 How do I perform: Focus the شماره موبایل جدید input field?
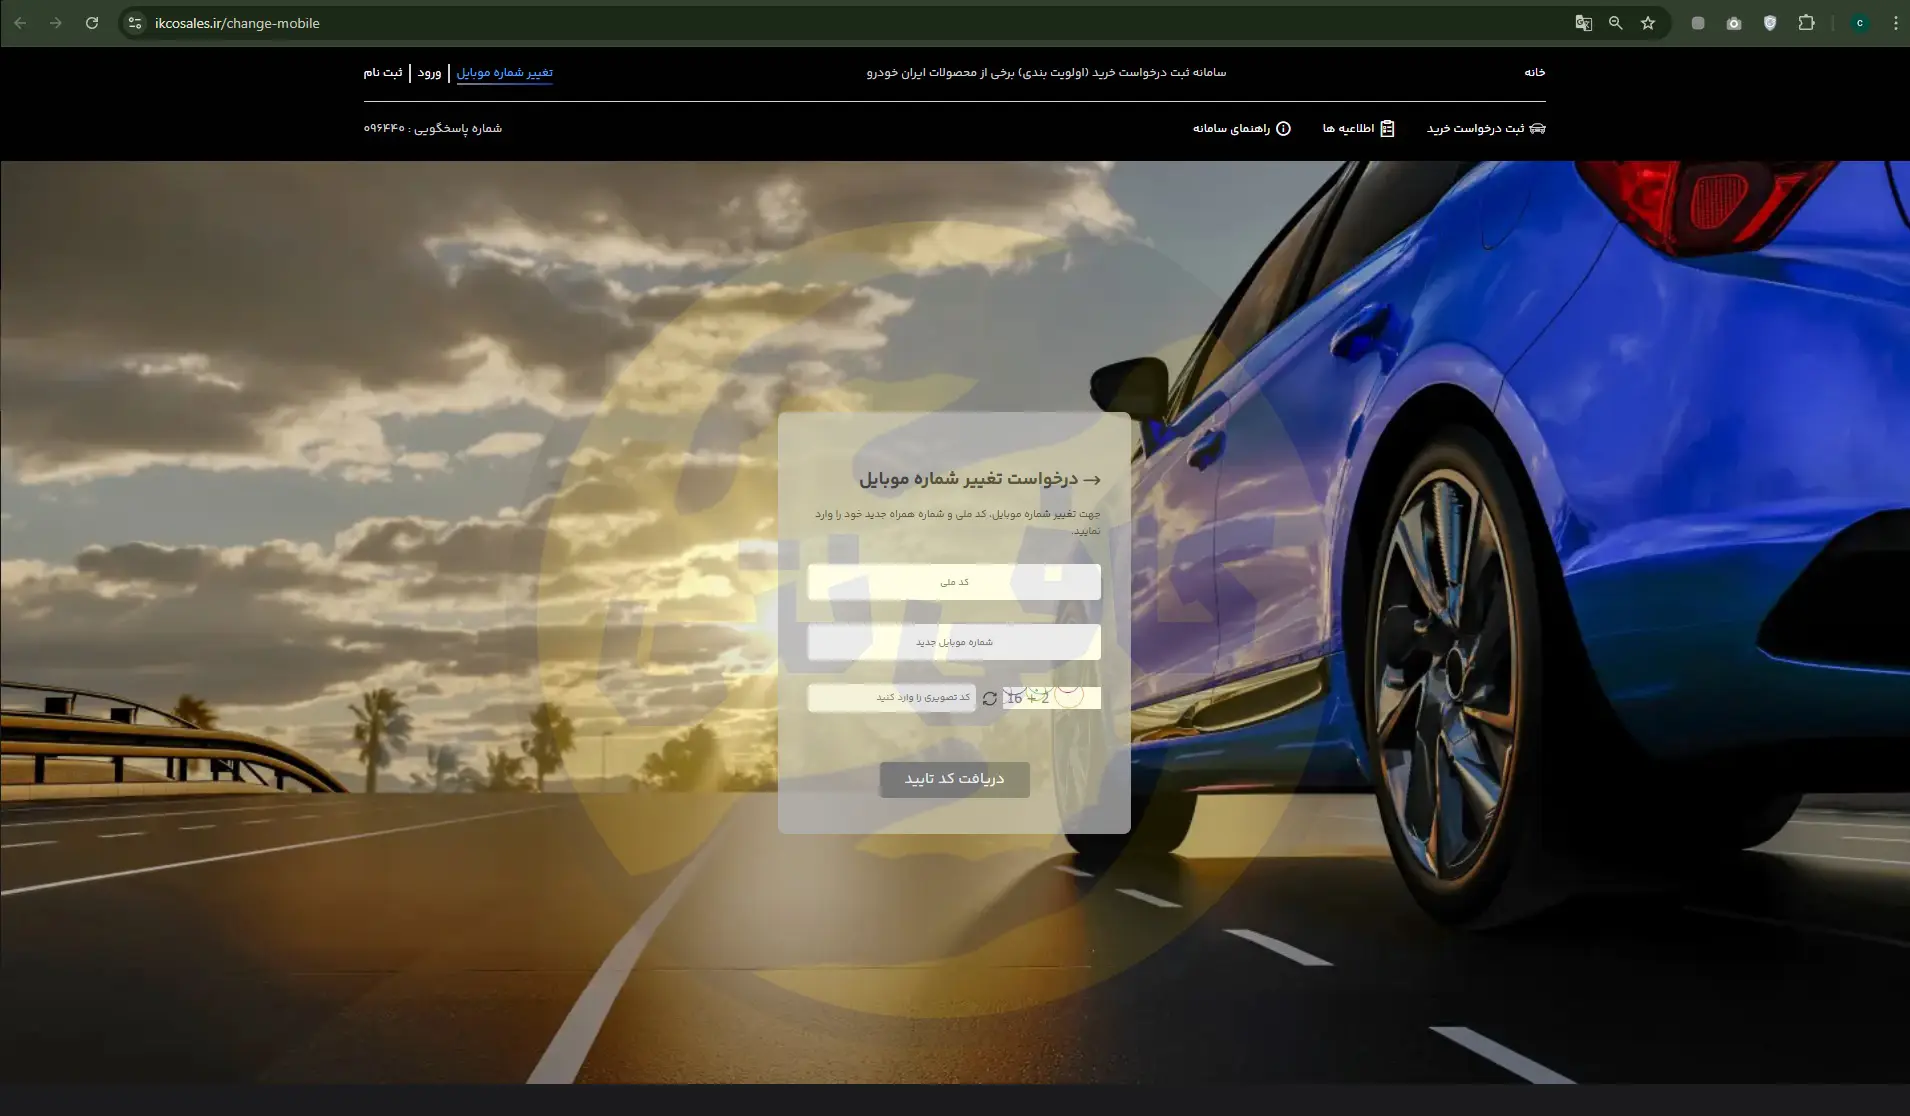click(954, 642)
